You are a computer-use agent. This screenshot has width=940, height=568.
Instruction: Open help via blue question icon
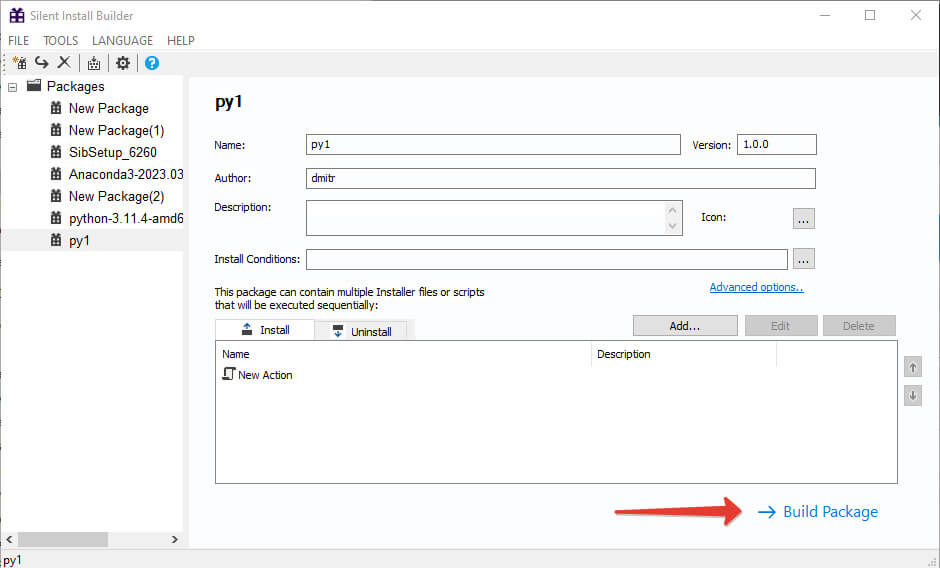(152, 63)
